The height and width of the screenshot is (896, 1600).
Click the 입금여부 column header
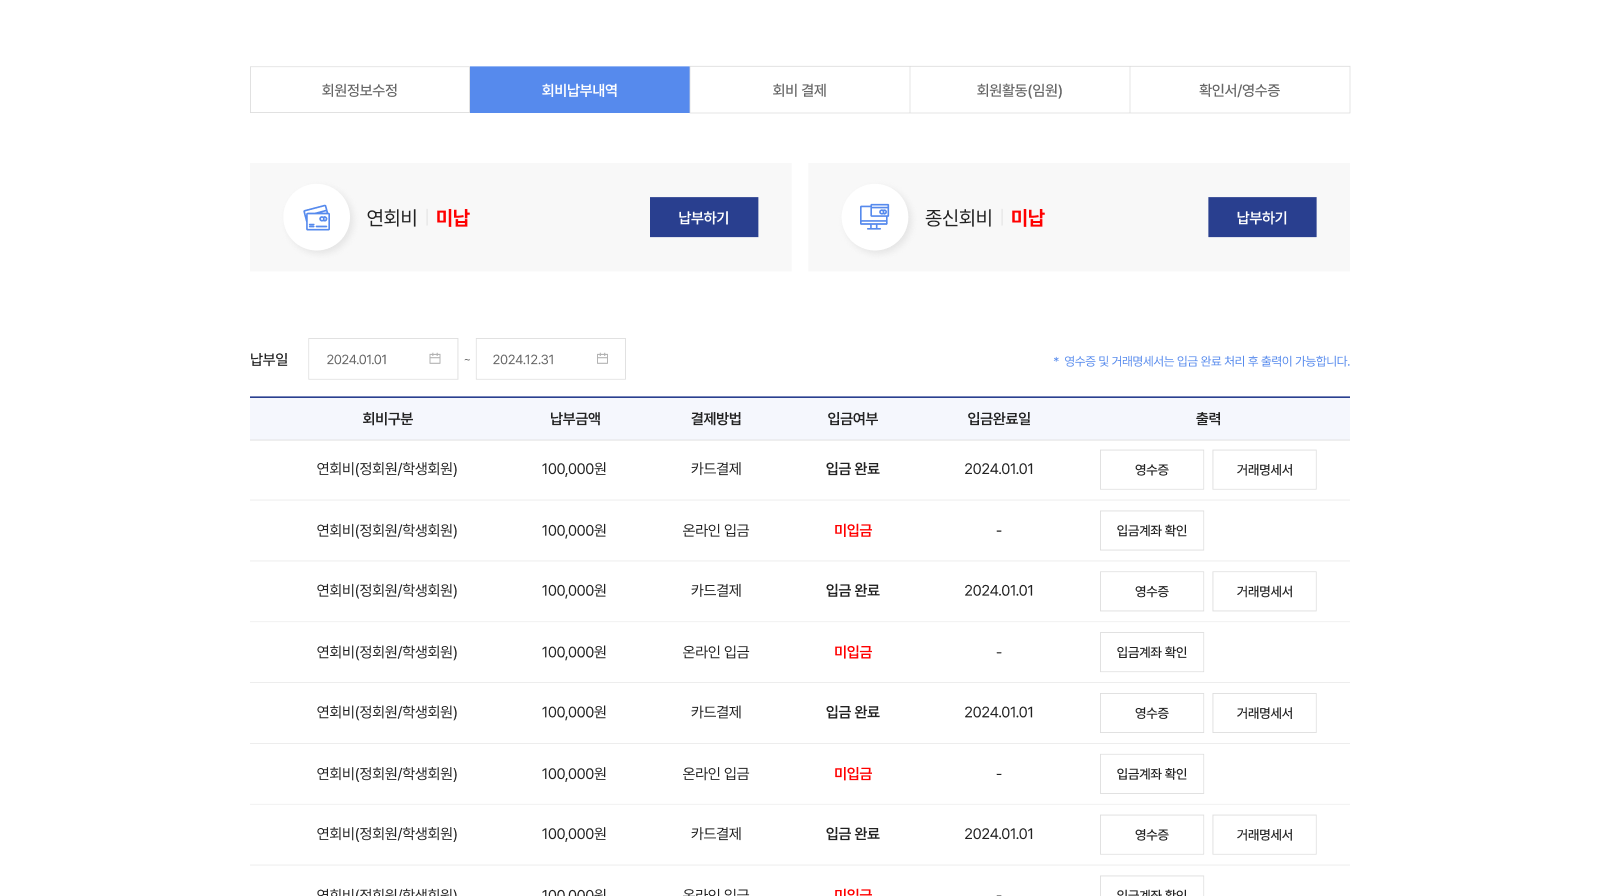point(853,419)
